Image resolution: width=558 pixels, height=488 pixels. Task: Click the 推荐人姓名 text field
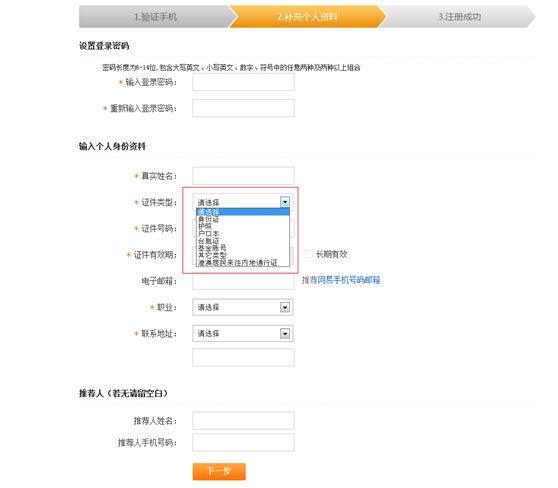243,421
